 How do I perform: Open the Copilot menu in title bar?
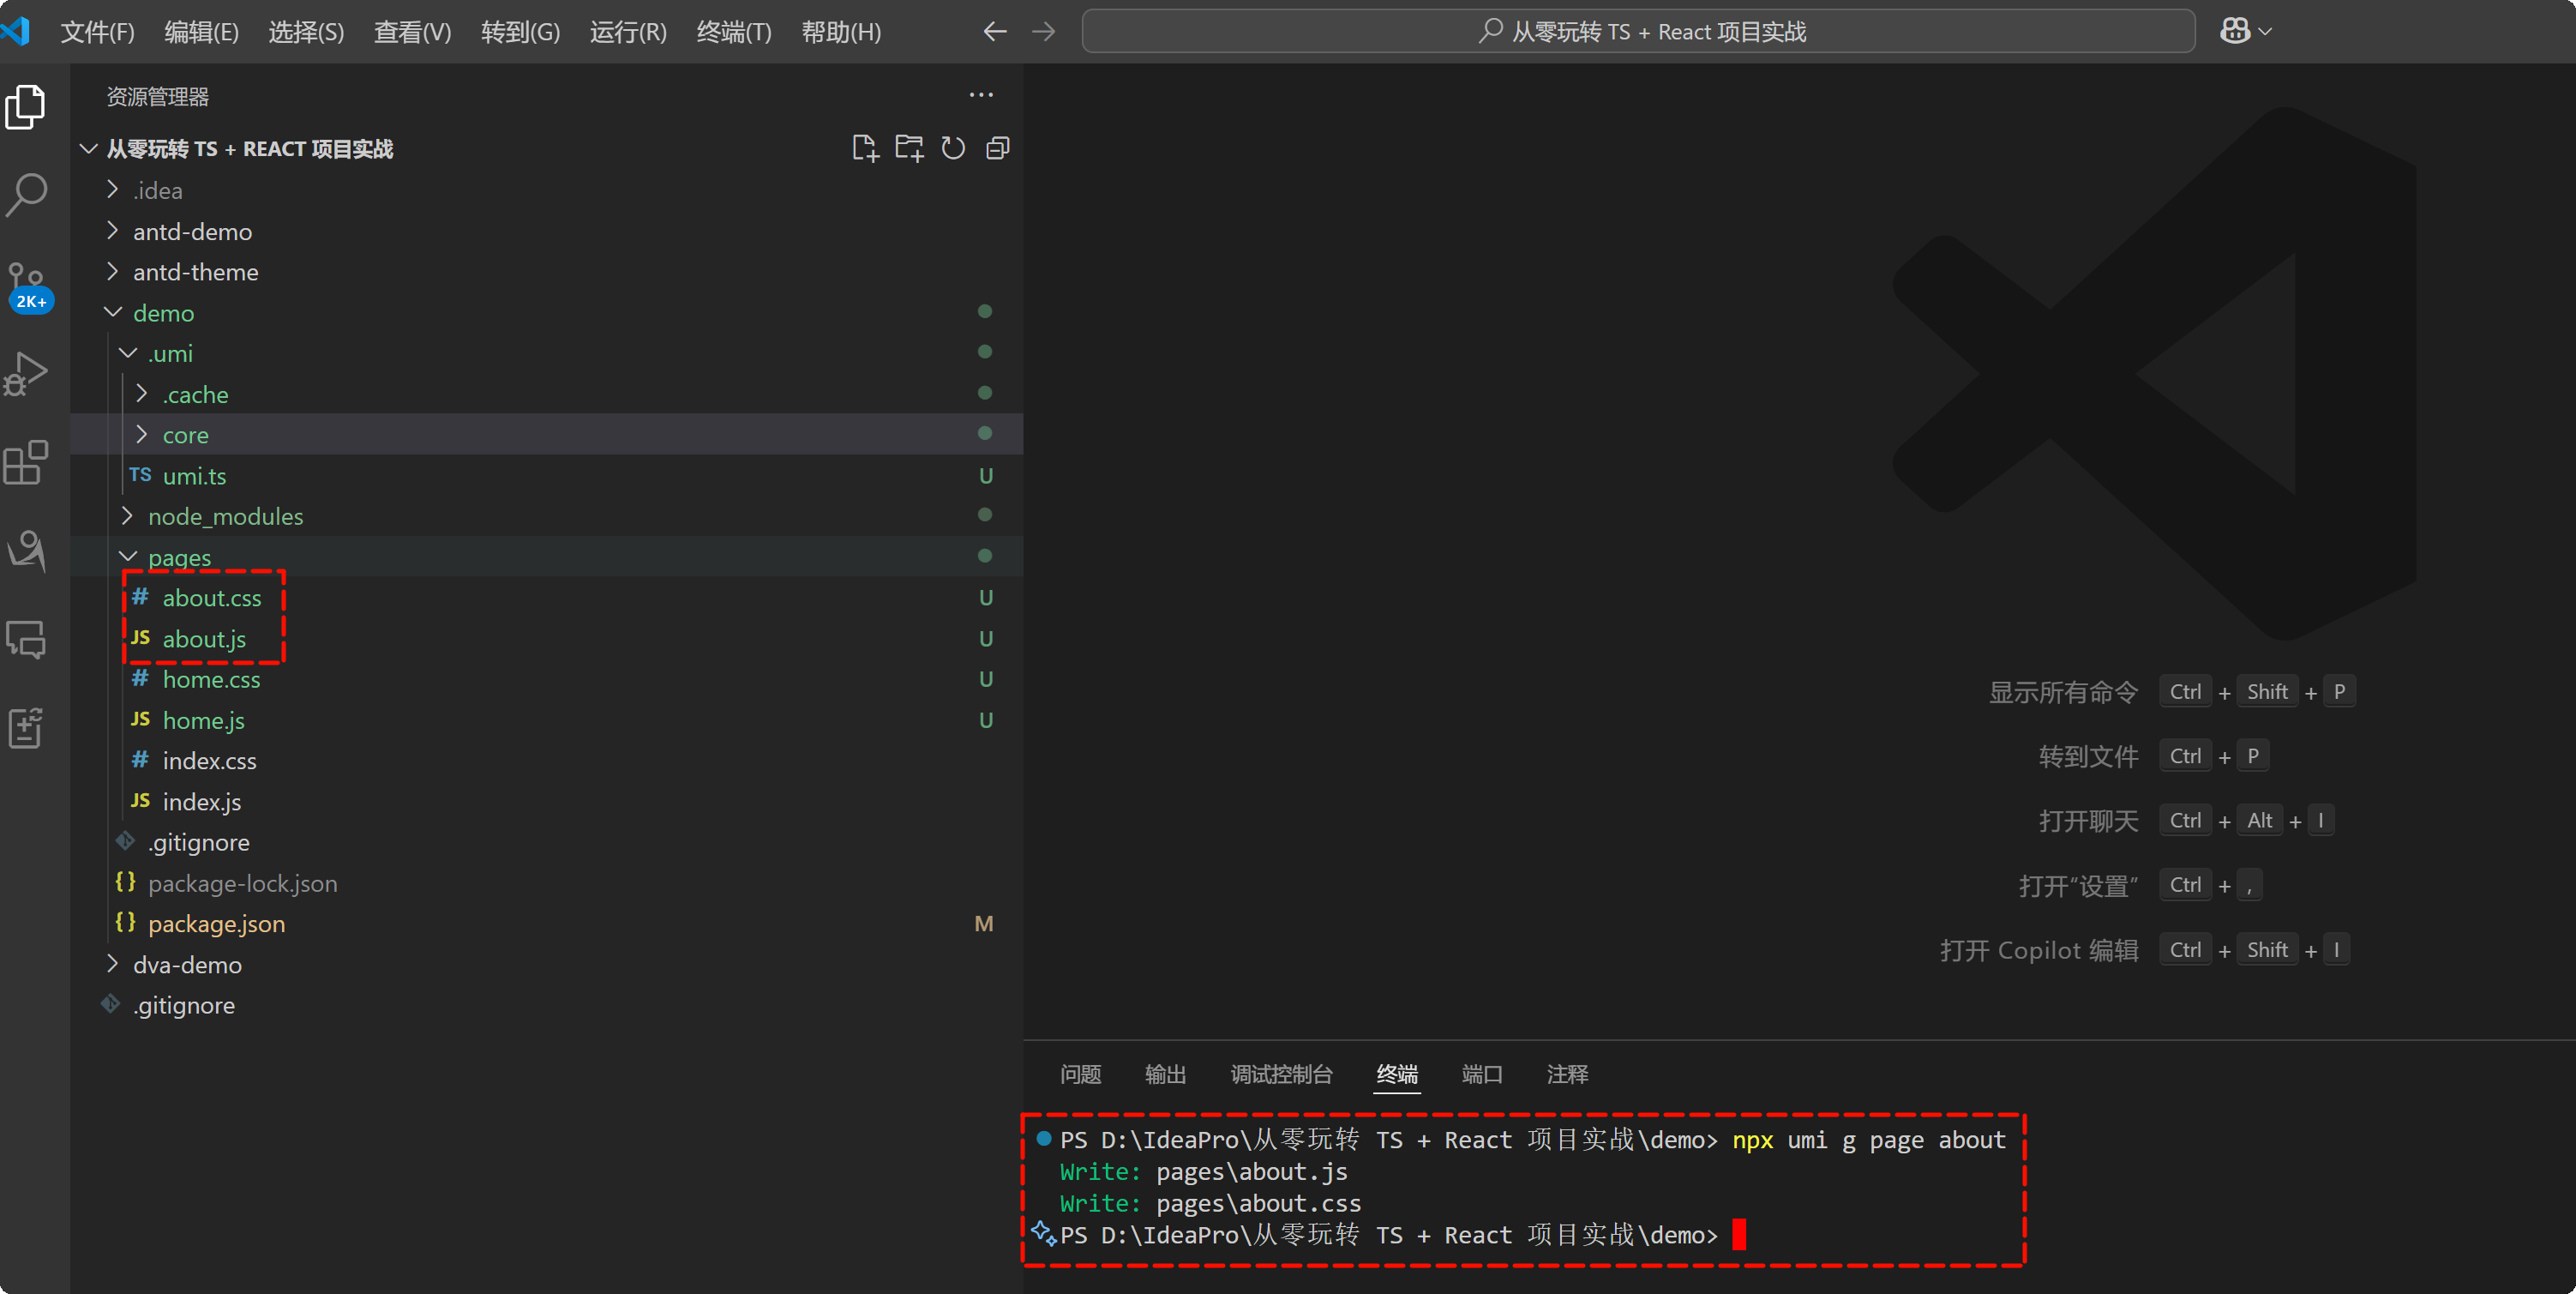pos(2246,32)
